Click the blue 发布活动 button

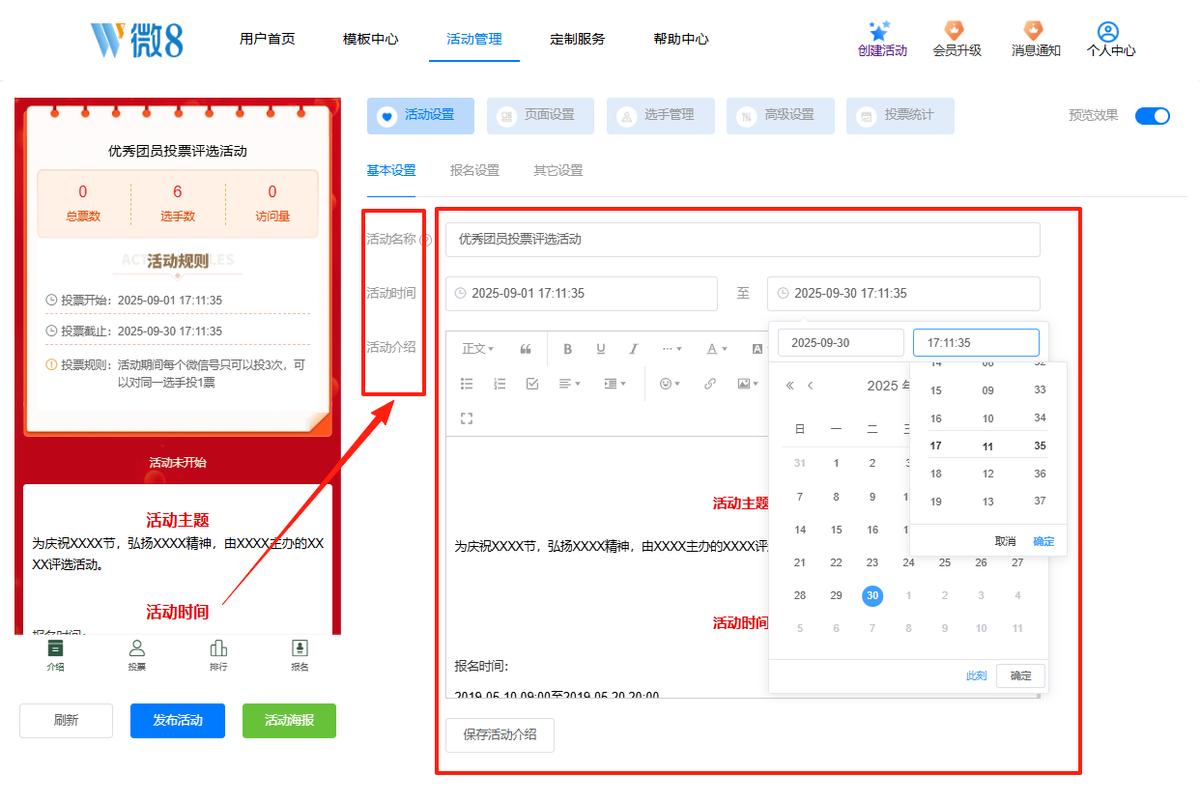click(x=177, y=721)
